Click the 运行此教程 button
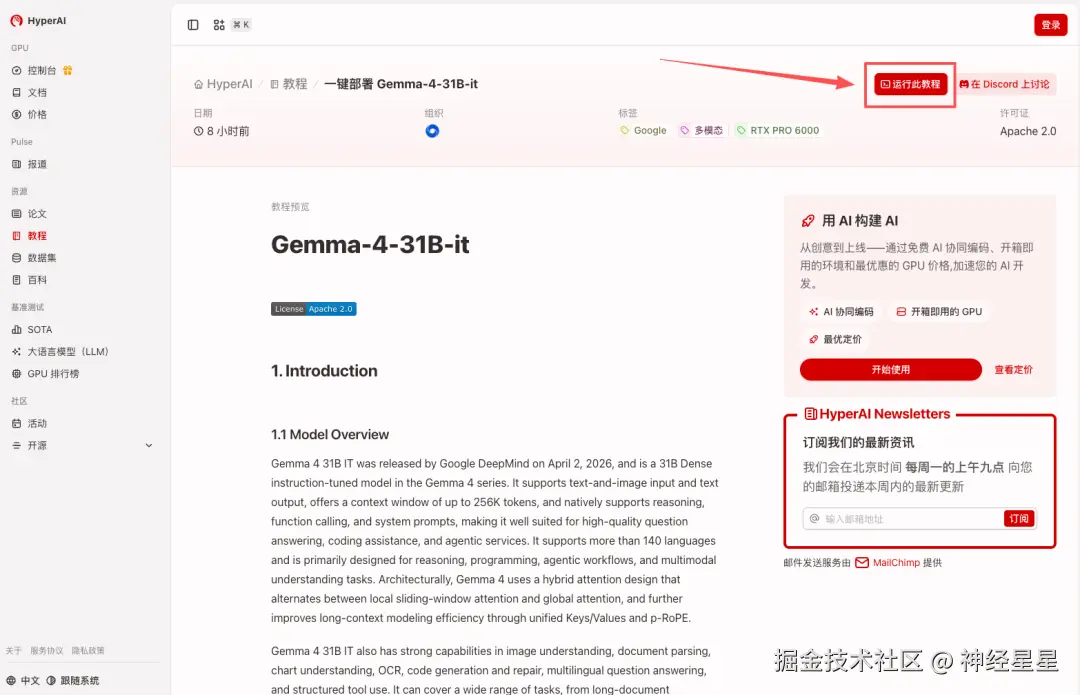The height and width of the screenshot is (695, 1080). [909, 84]
